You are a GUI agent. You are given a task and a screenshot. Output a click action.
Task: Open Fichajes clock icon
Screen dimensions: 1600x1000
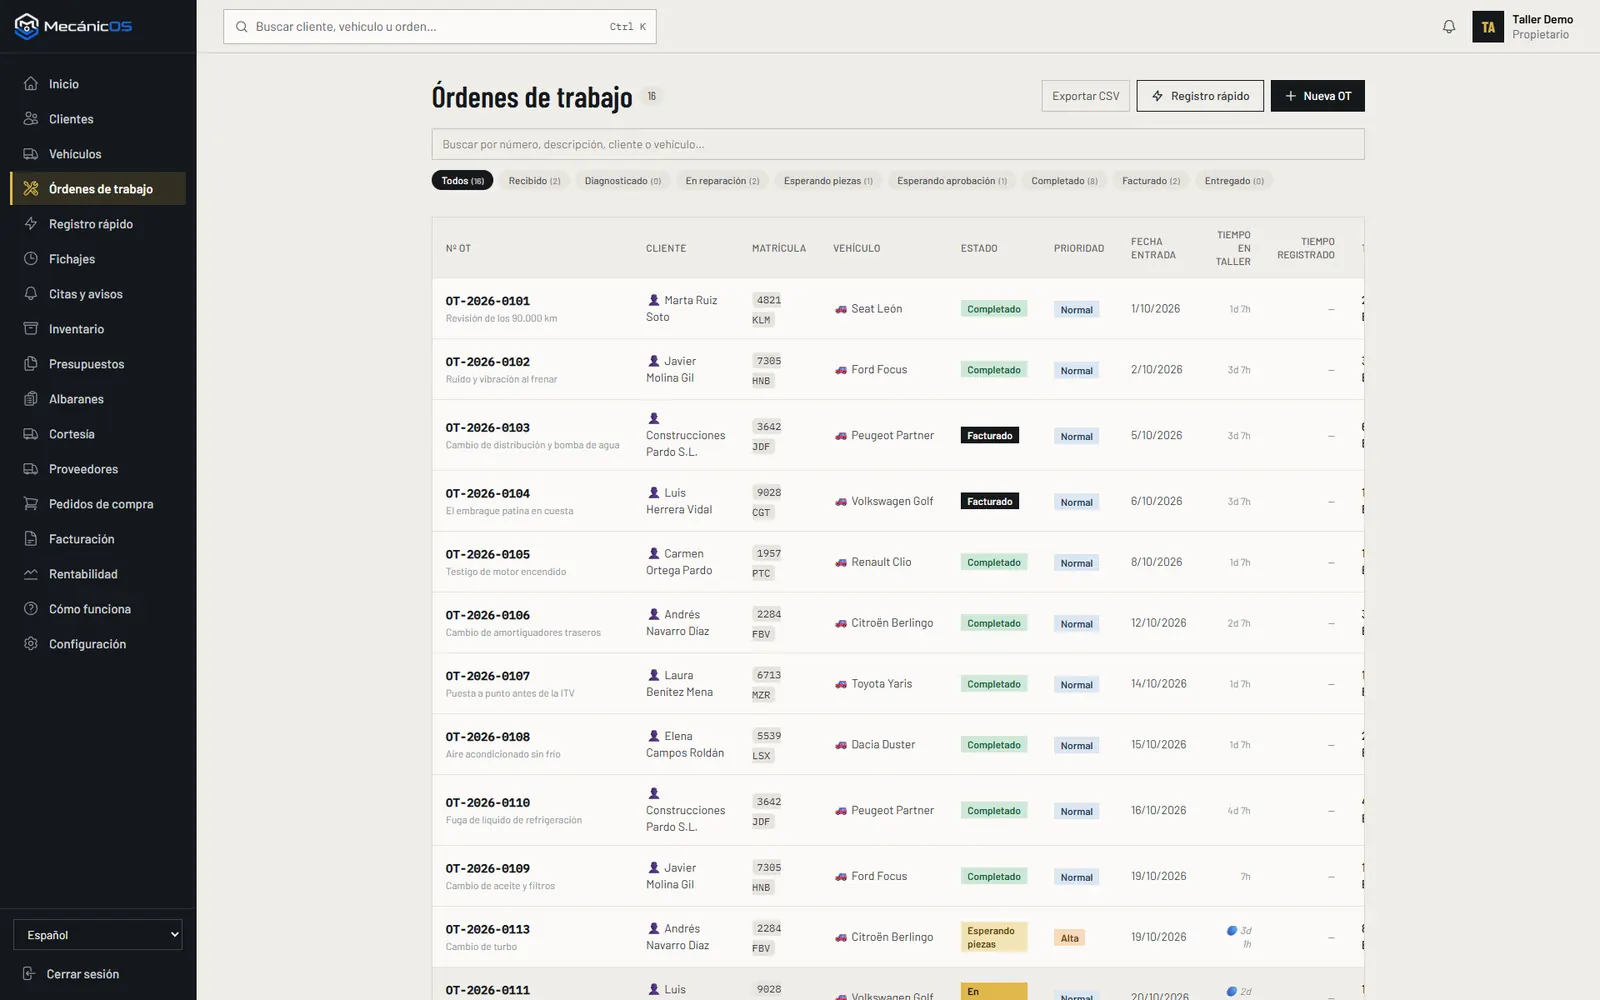click(31, 259)
